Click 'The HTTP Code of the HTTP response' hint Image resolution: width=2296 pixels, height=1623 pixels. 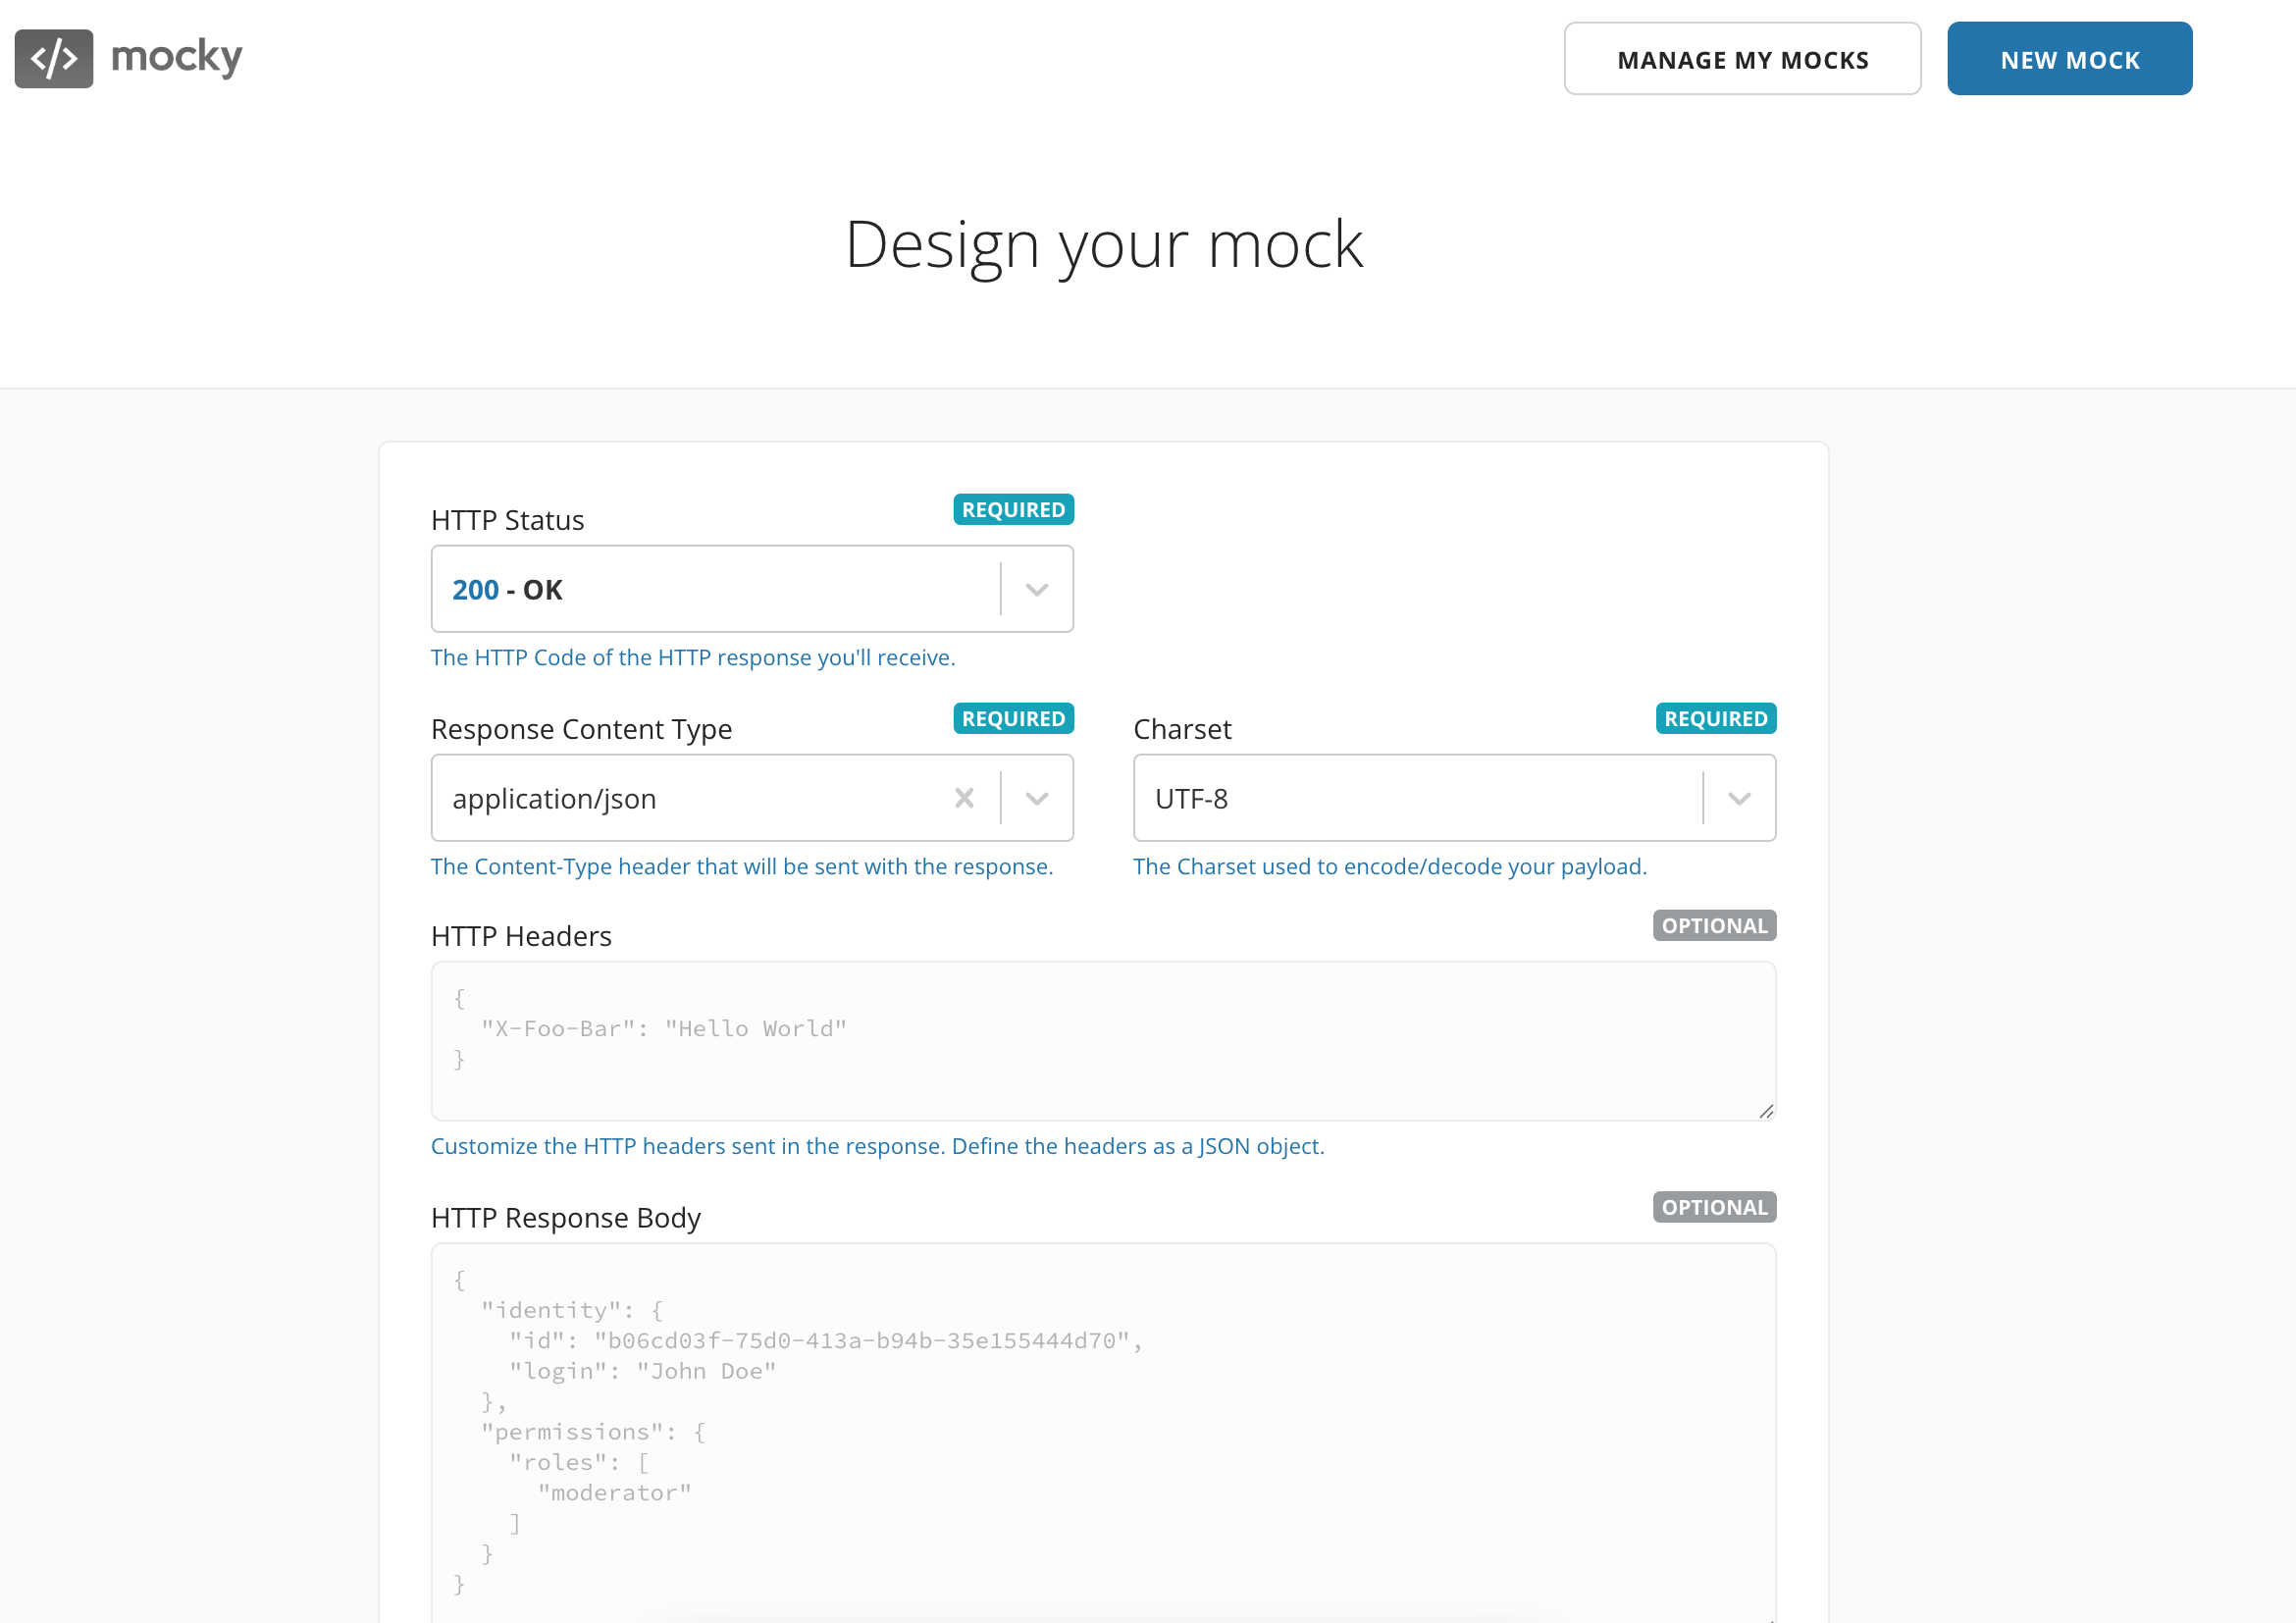pyautogui.click(x=693, y=657)
